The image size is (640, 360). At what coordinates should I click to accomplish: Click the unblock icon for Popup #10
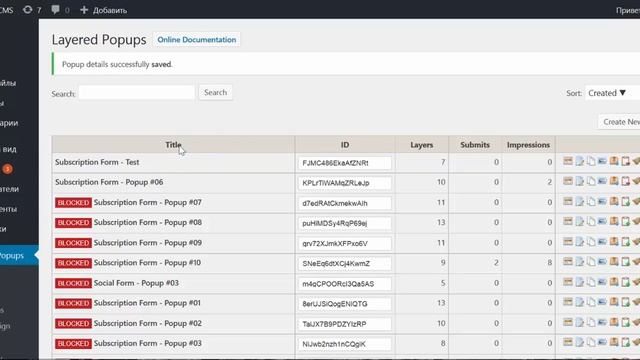(x=625, y=262)
